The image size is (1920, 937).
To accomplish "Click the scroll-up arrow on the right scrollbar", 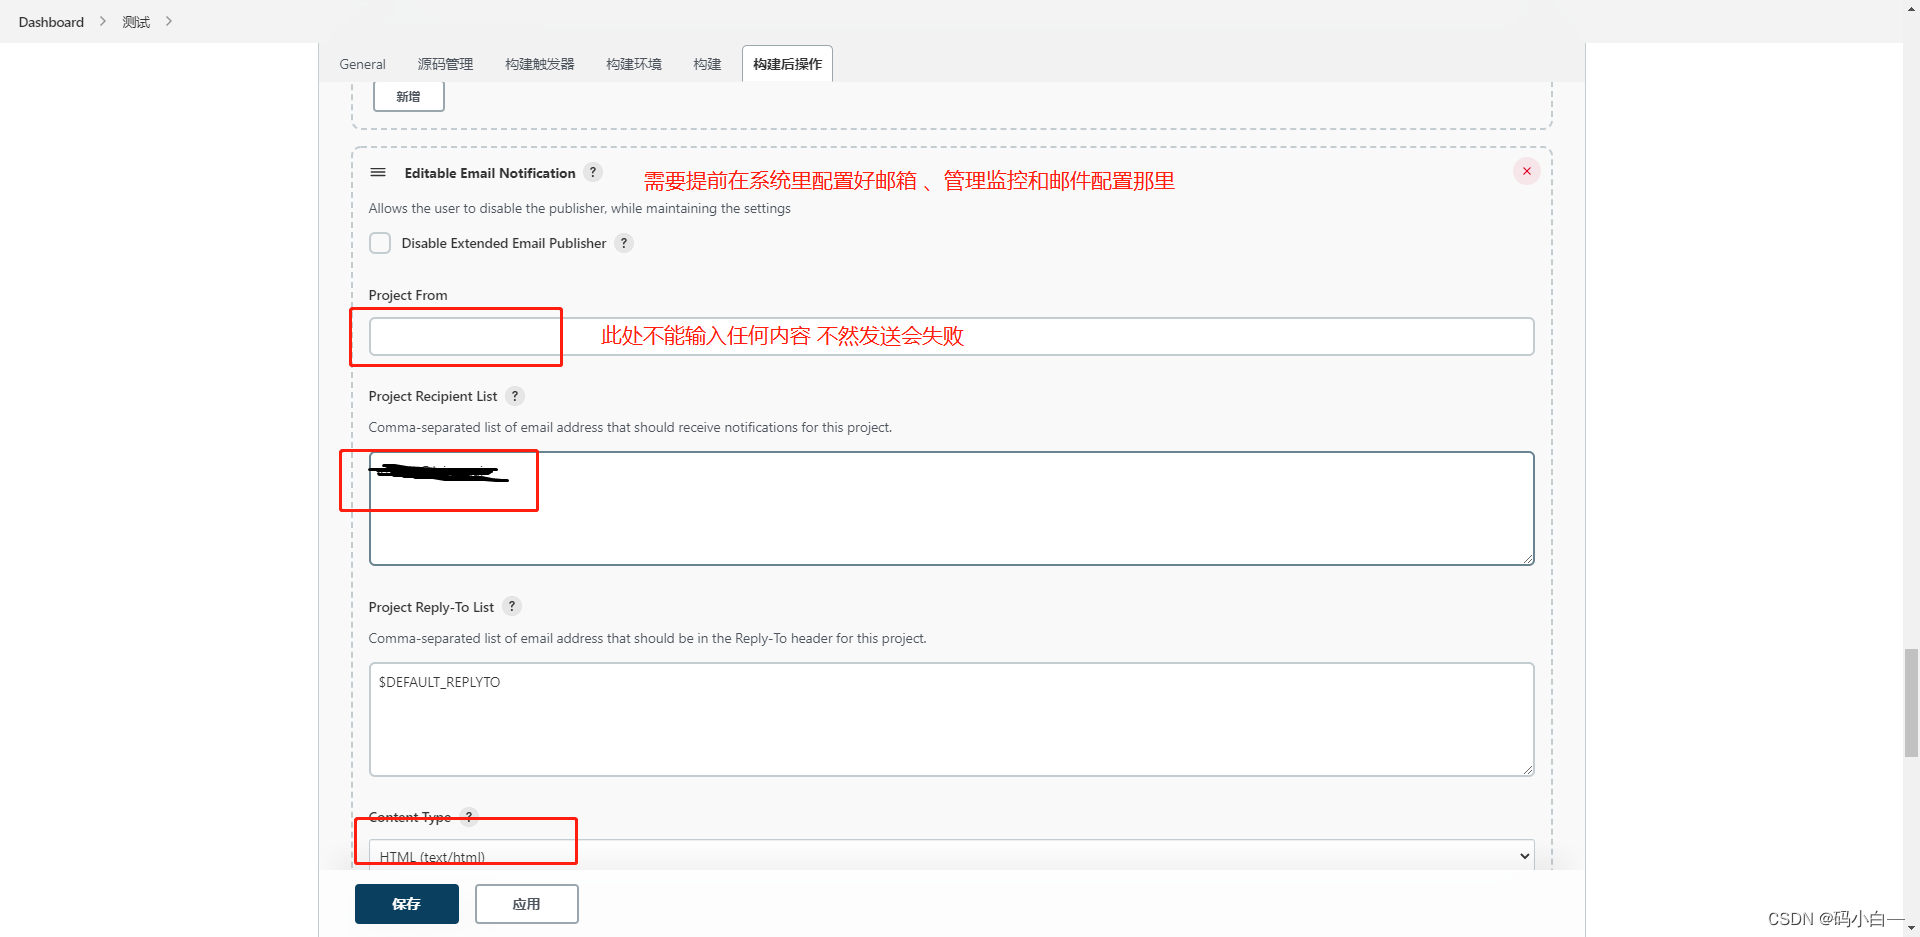I will point(1910,8).
